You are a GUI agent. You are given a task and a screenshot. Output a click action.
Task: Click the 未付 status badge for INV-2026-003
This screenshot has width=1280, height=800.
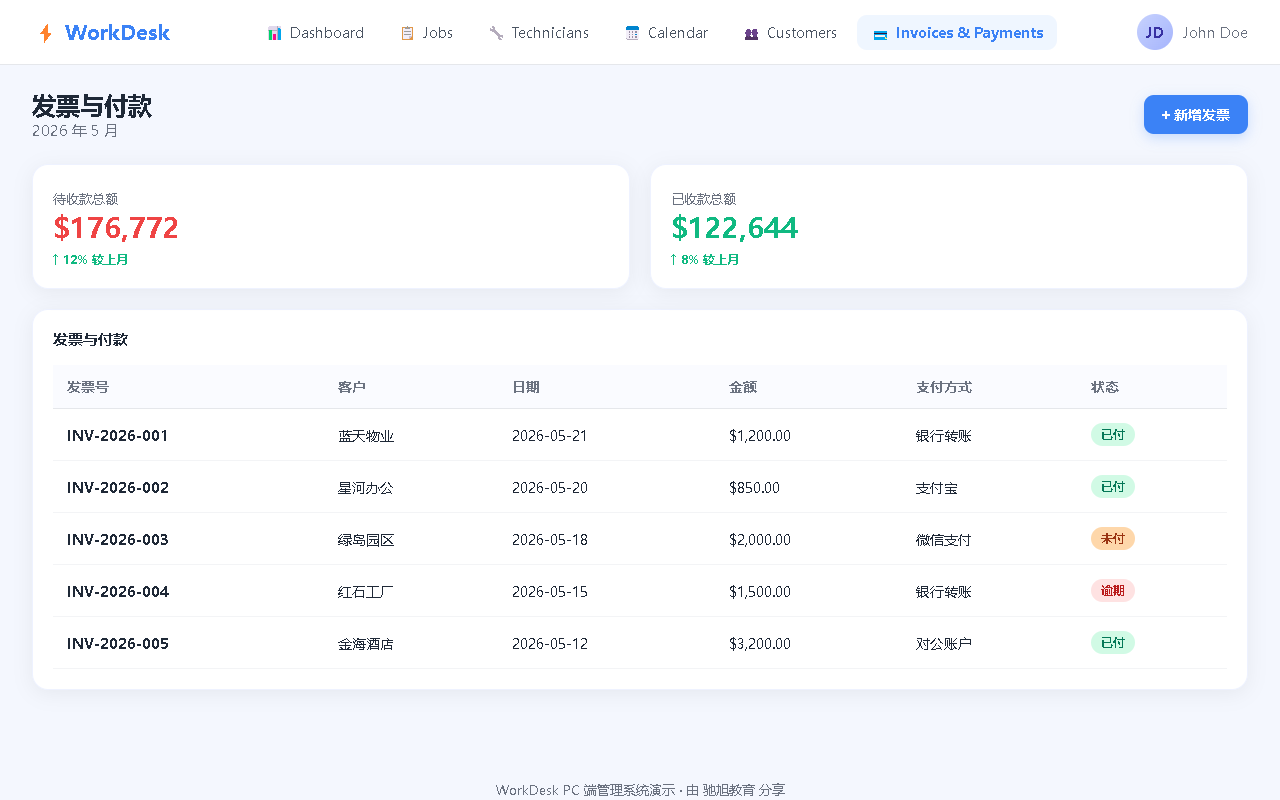tap(1113, 539)
